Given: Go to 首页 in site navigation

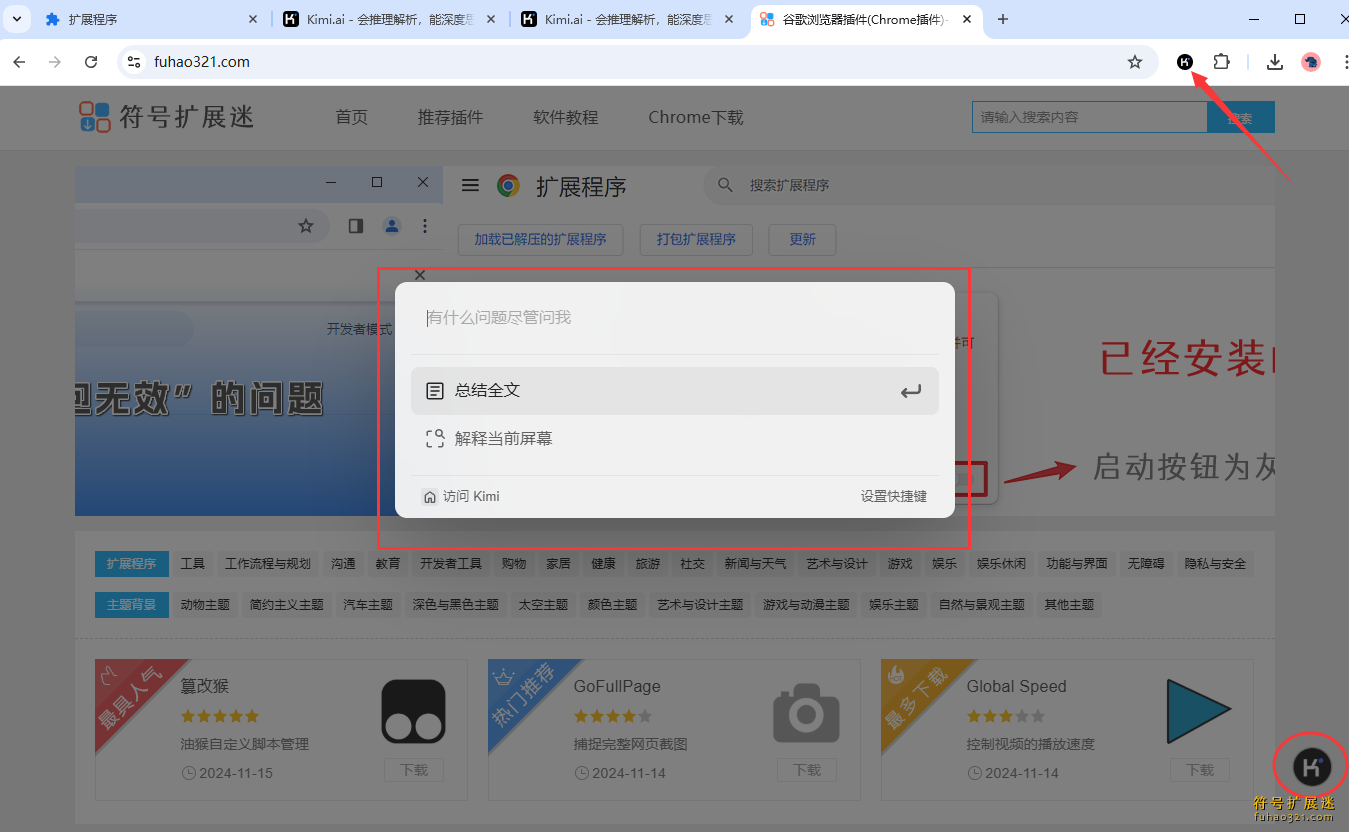Looking at the screenshot, I should (352, 117).
